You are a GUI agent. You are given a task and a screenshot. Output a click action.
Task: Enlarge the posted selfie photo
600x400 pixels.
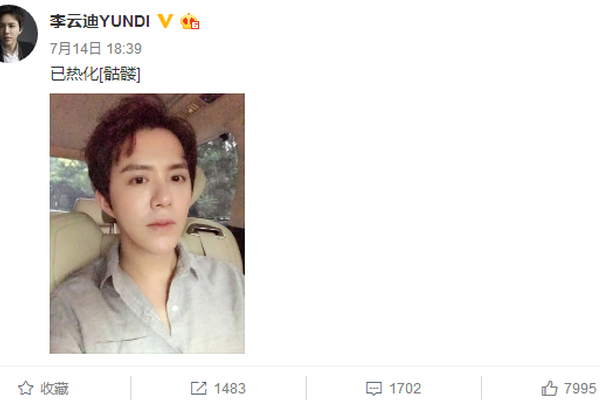click(147, 223)
